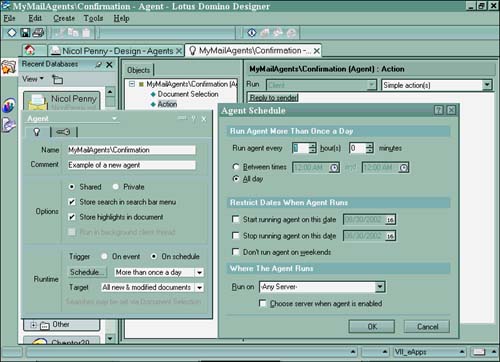The height and width of the screenshot is (362, 500).
Task: Click the Print icon in the toolbar
Action: click(x=38, y=33)
